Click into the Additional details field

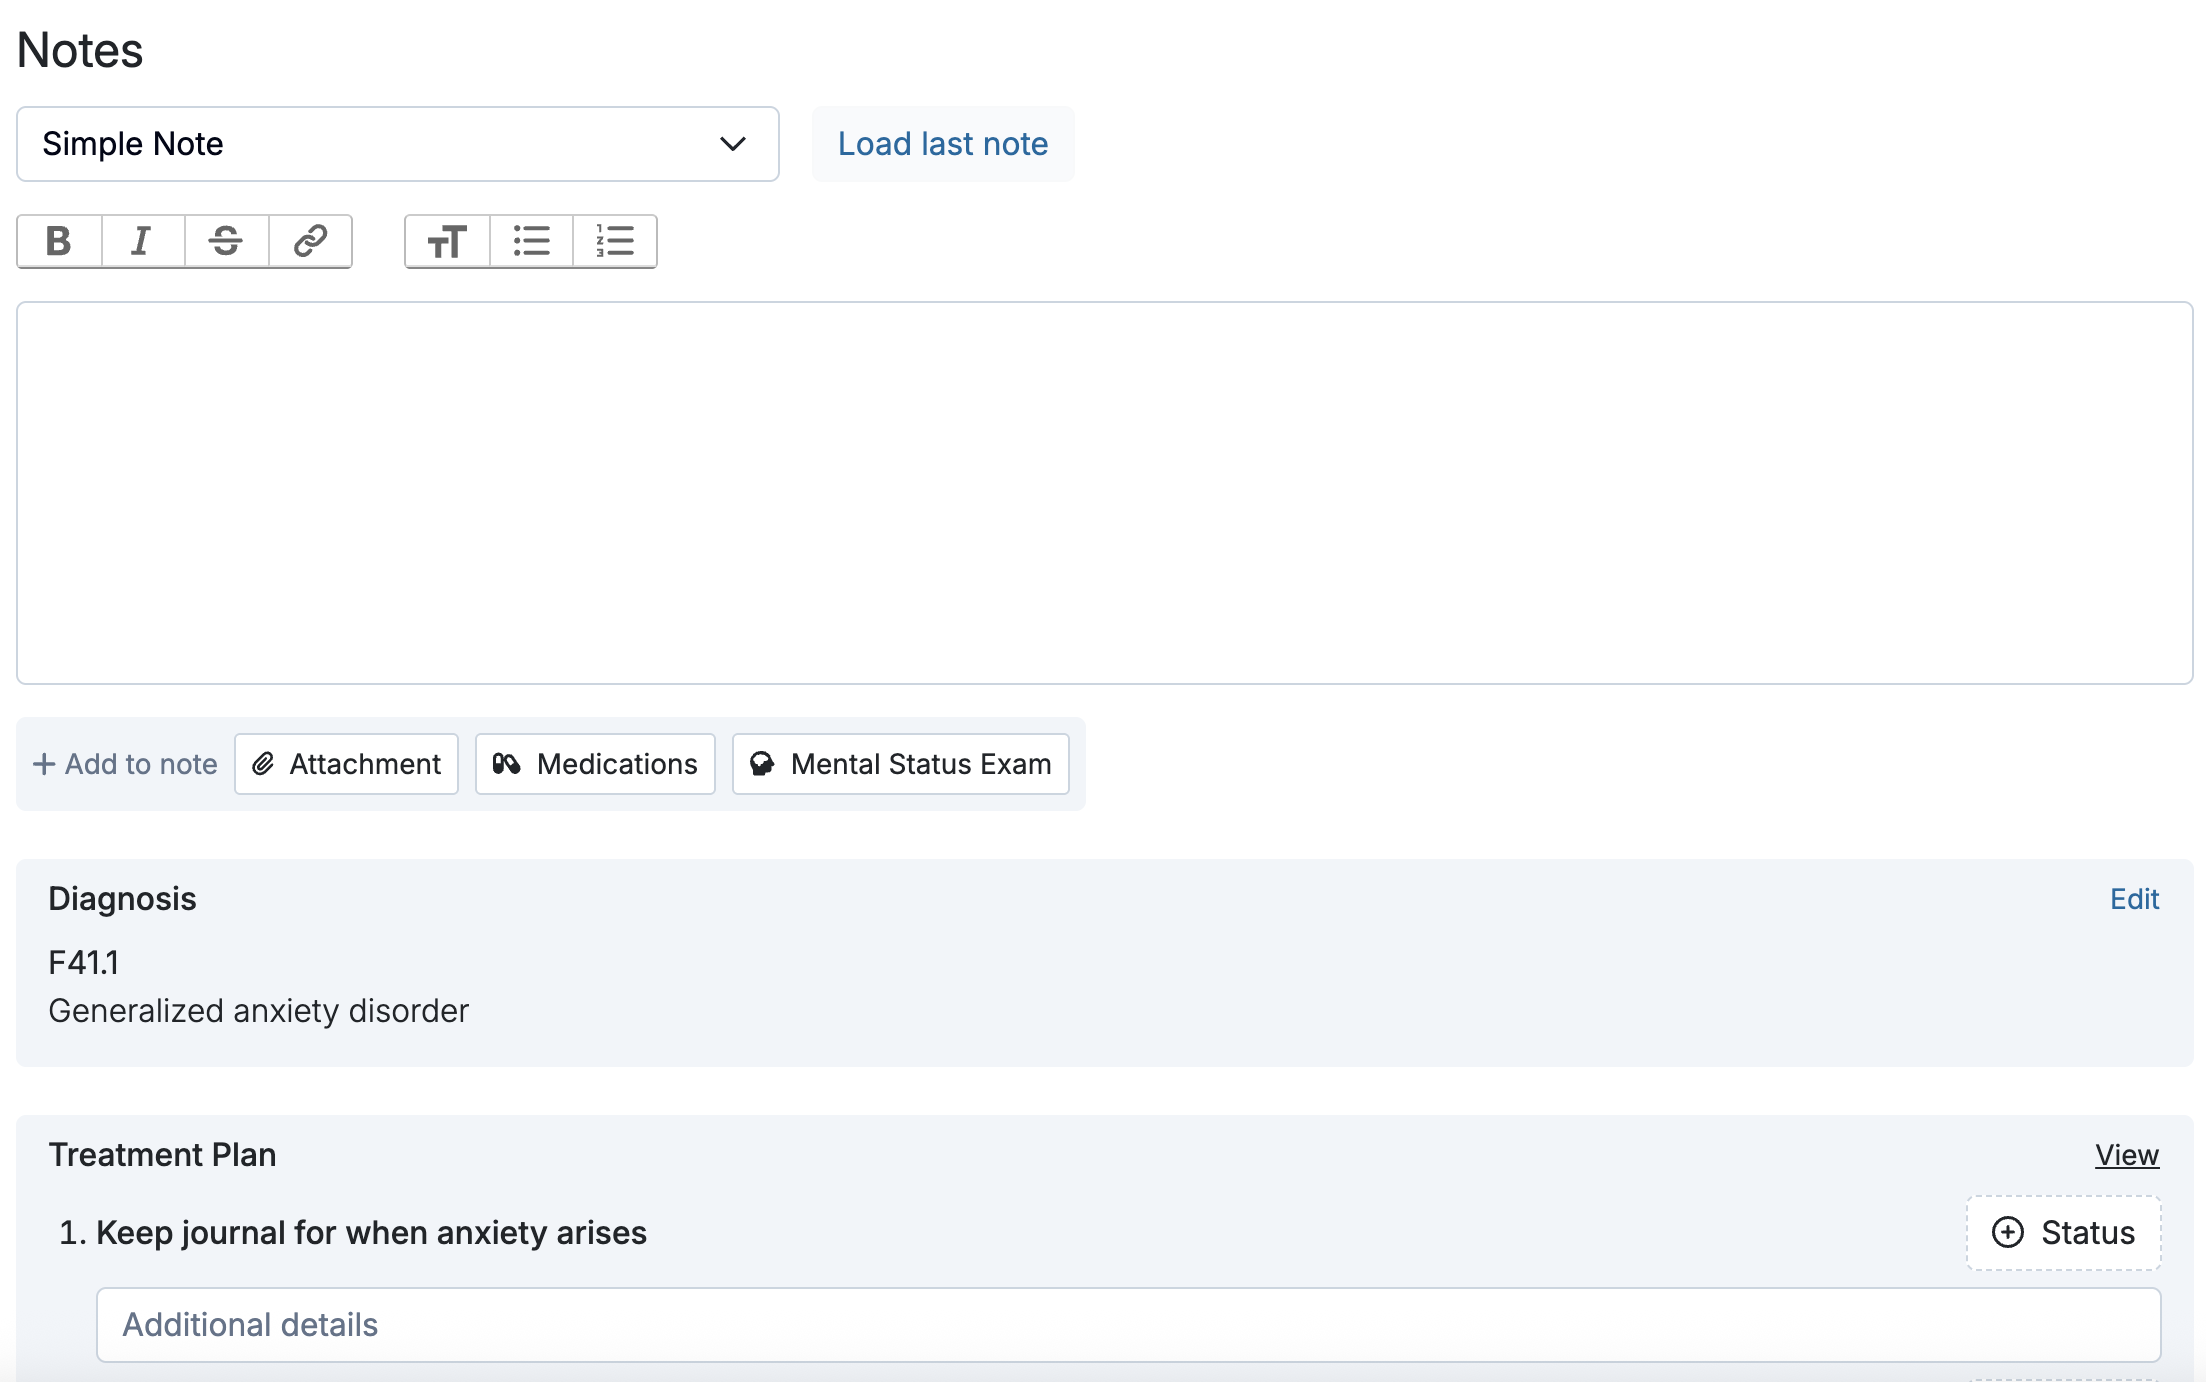click(x=1128, y=1325)
